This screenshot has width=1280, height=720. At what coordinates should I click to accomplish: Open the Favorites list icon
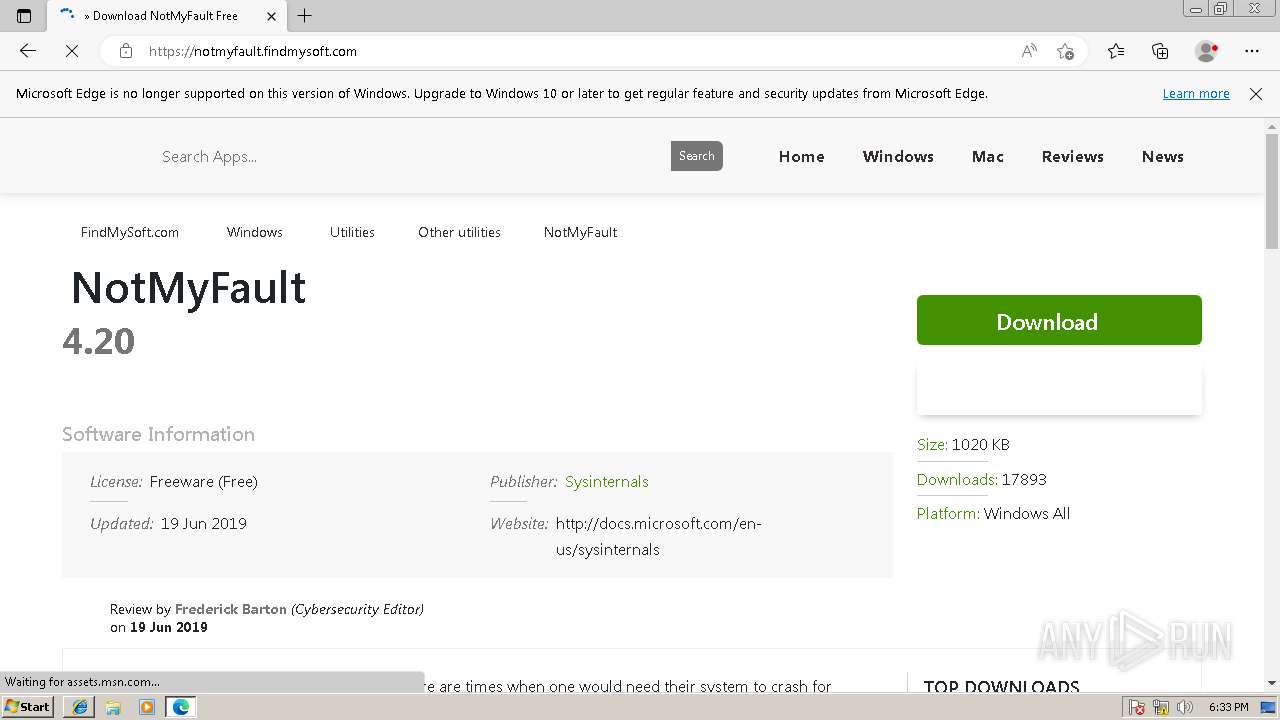coord(1116,51)
